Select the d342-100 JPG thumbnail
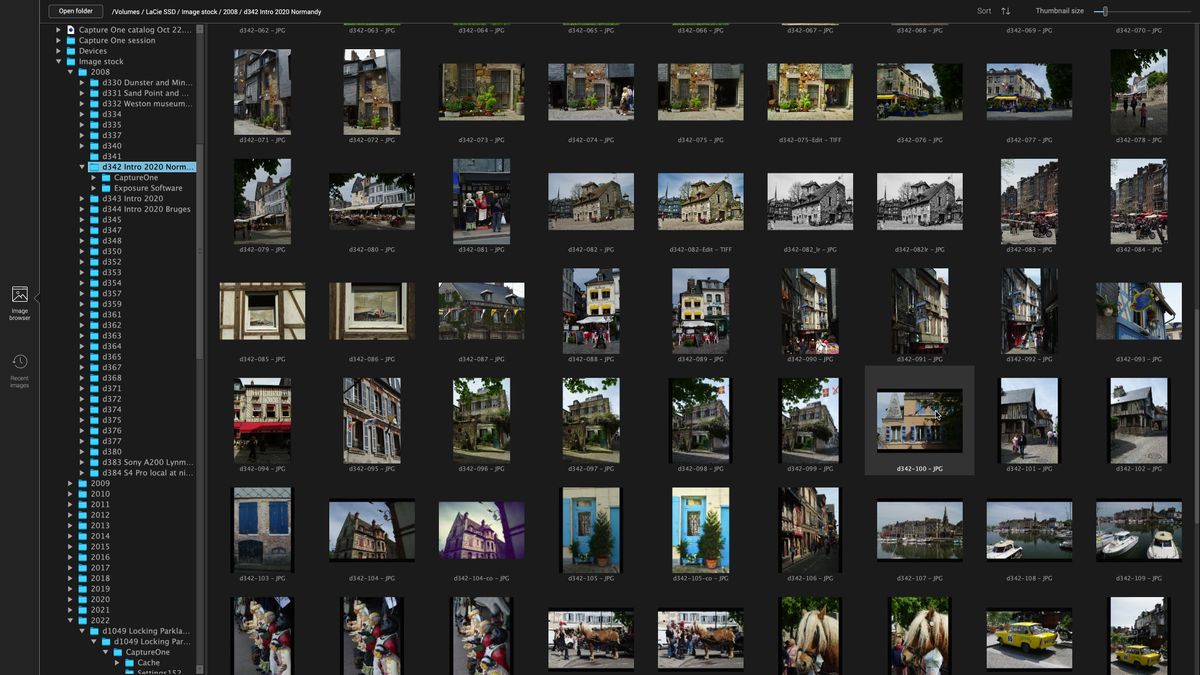This screenshot has height=675, width=1200. [x=919, y=418]
